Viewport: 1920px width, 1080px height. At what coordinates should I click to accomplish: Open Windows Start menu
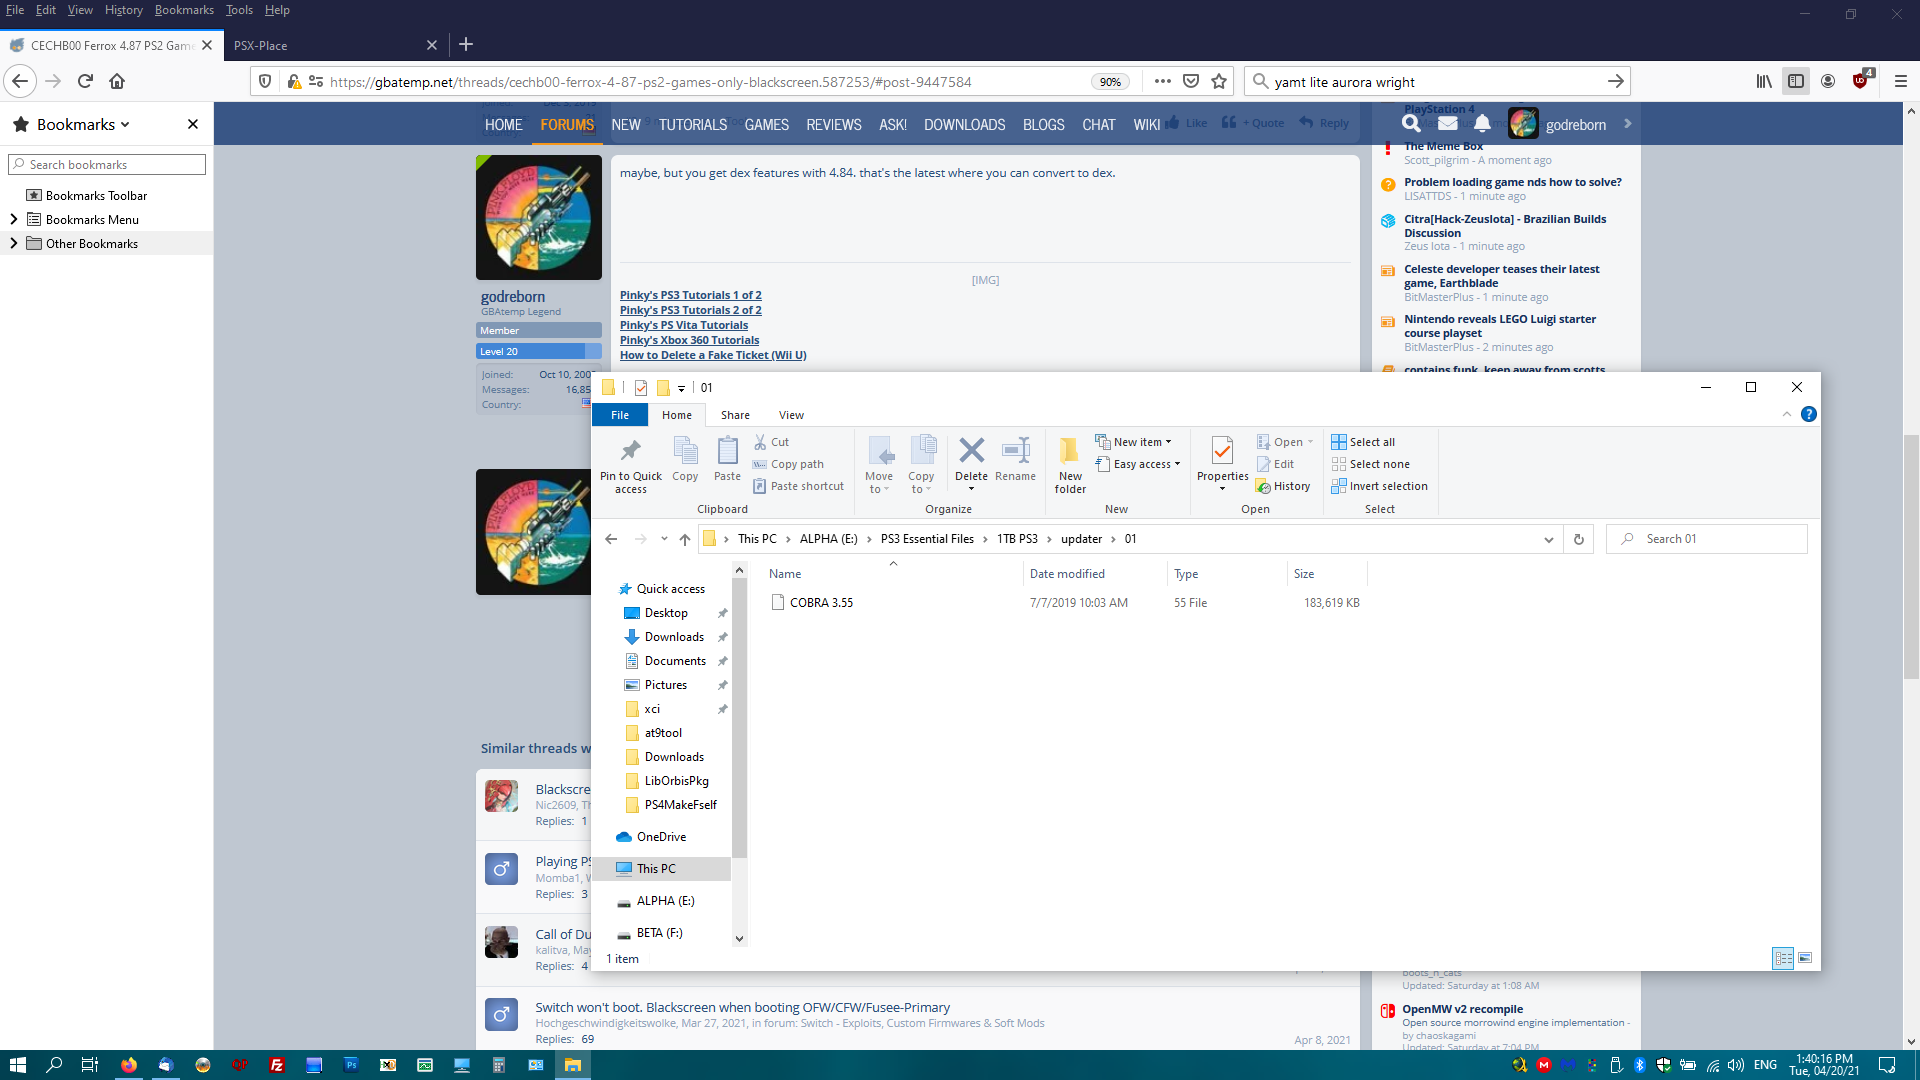17,1065
